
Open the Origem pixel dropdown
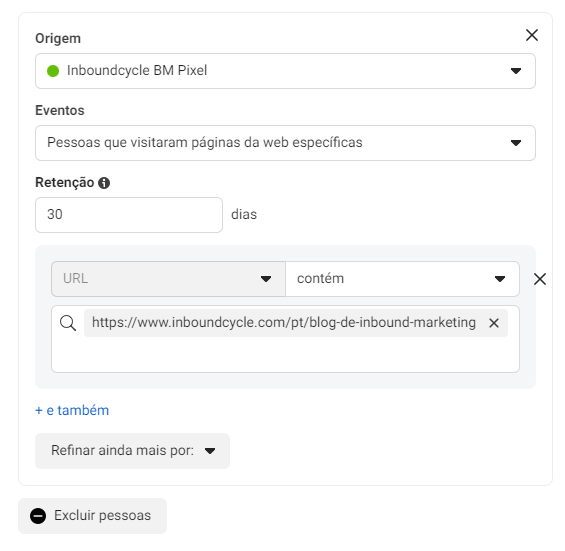click(285, 71)
